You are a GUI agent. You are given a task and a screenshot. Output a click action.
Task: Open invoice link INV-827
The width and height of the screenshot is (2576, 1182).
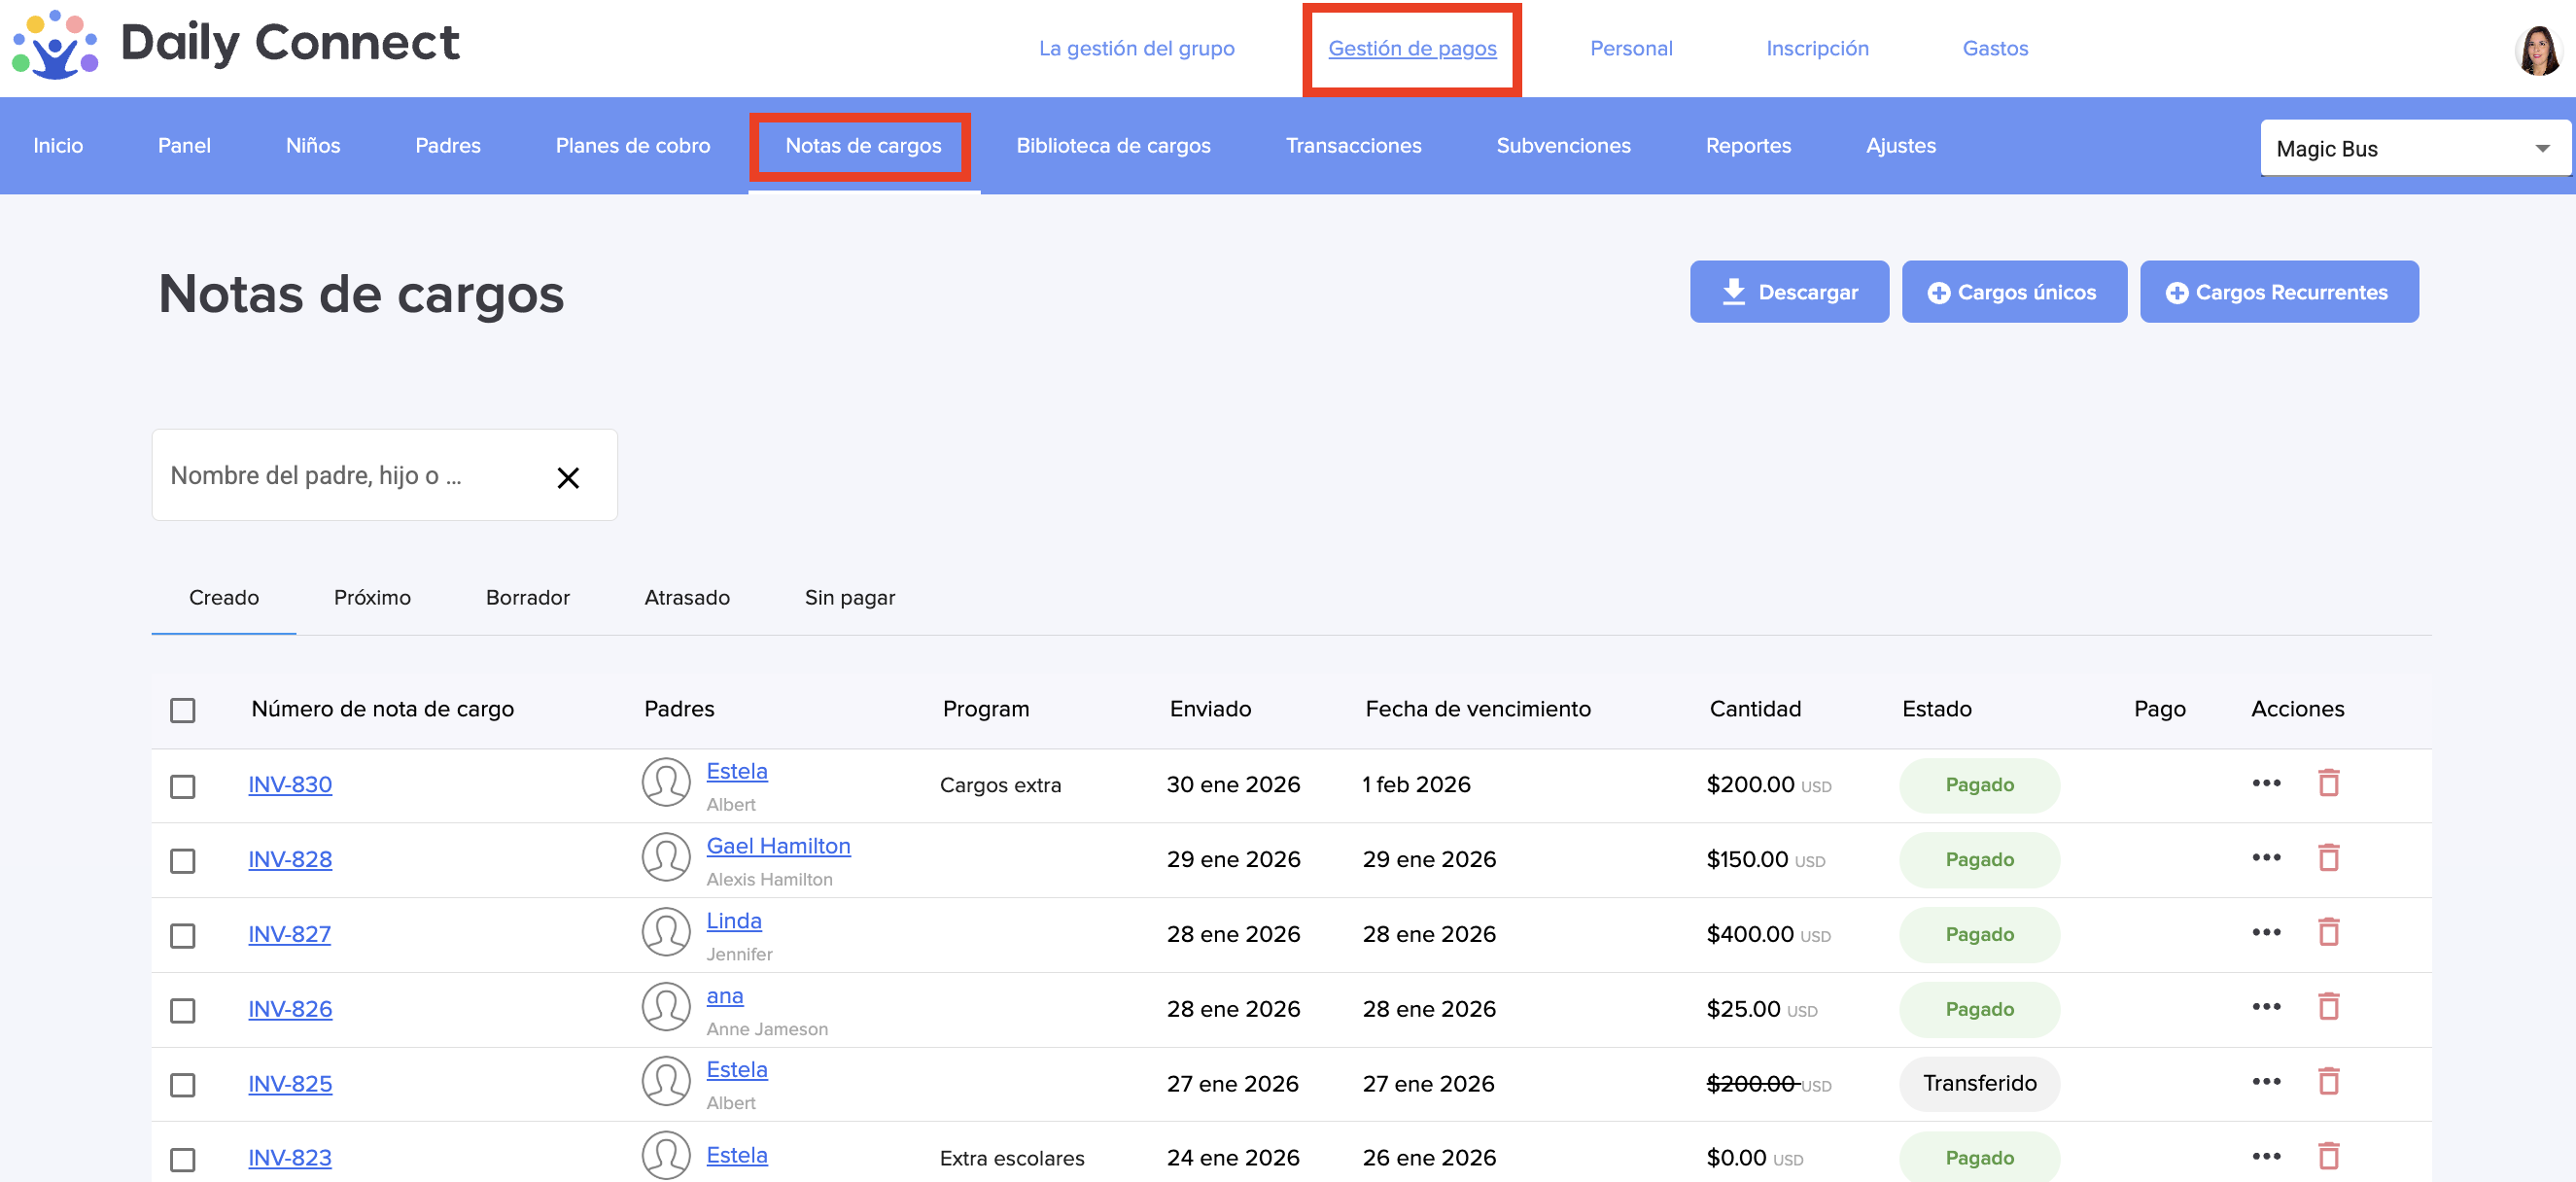coord(289,934)
